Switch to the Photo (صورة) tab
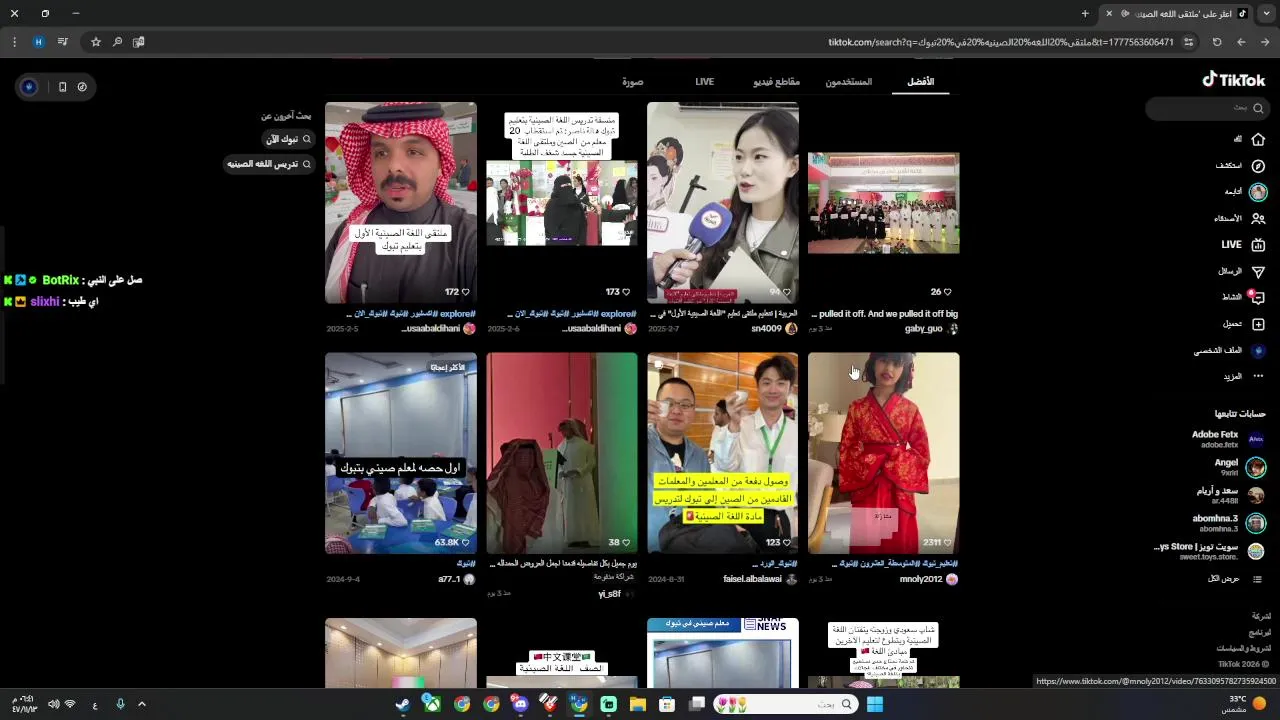The height and width of the screenshot is (720, 1280). (632, 82)
